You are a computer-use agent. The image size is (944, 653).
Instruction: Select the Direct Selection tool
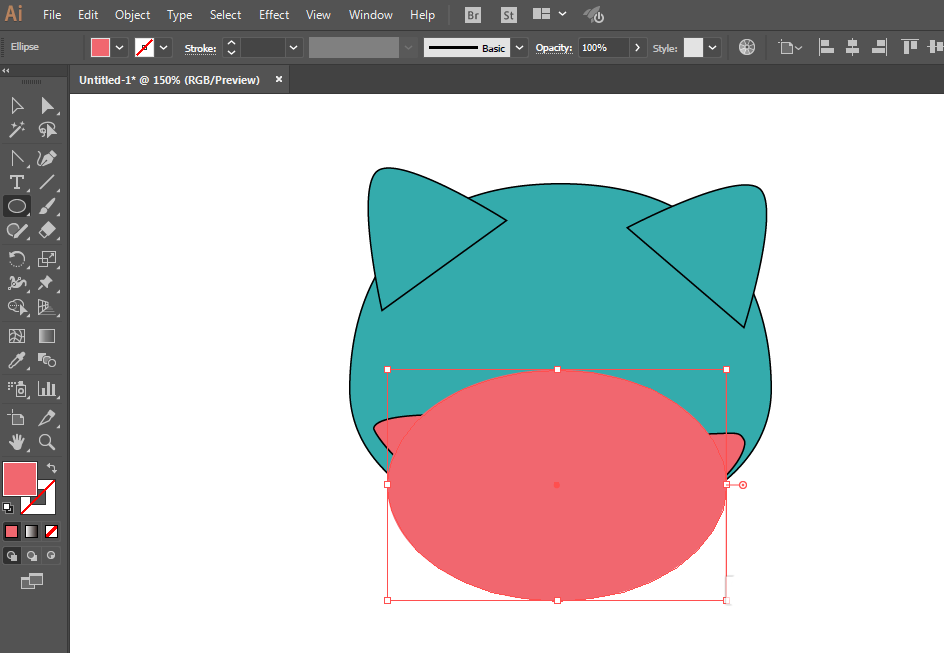pyautogui.click(x=47, y=106)
